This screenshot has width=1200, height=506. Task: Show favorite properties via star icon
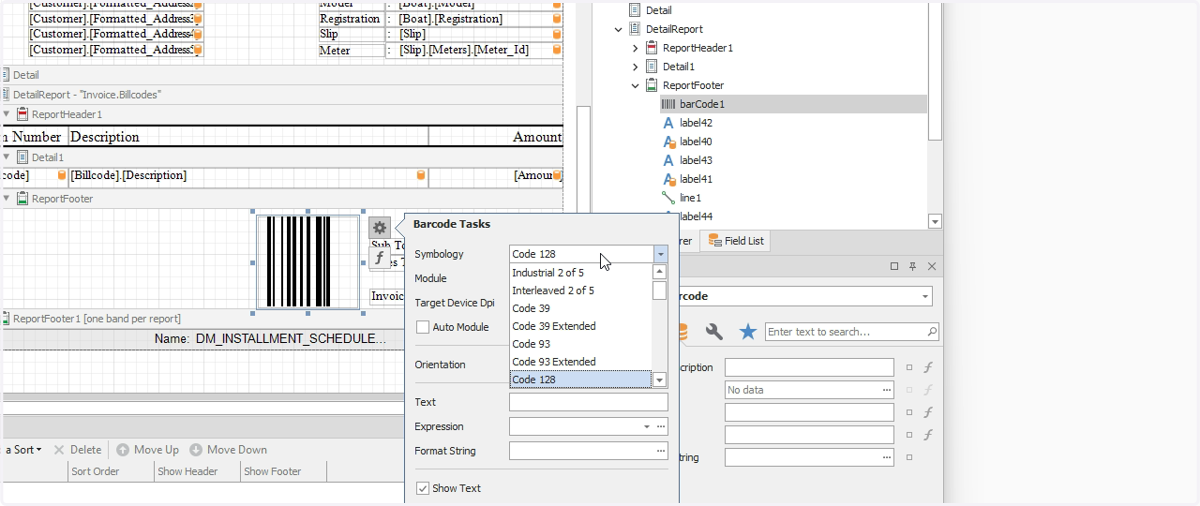coord(747,332)
